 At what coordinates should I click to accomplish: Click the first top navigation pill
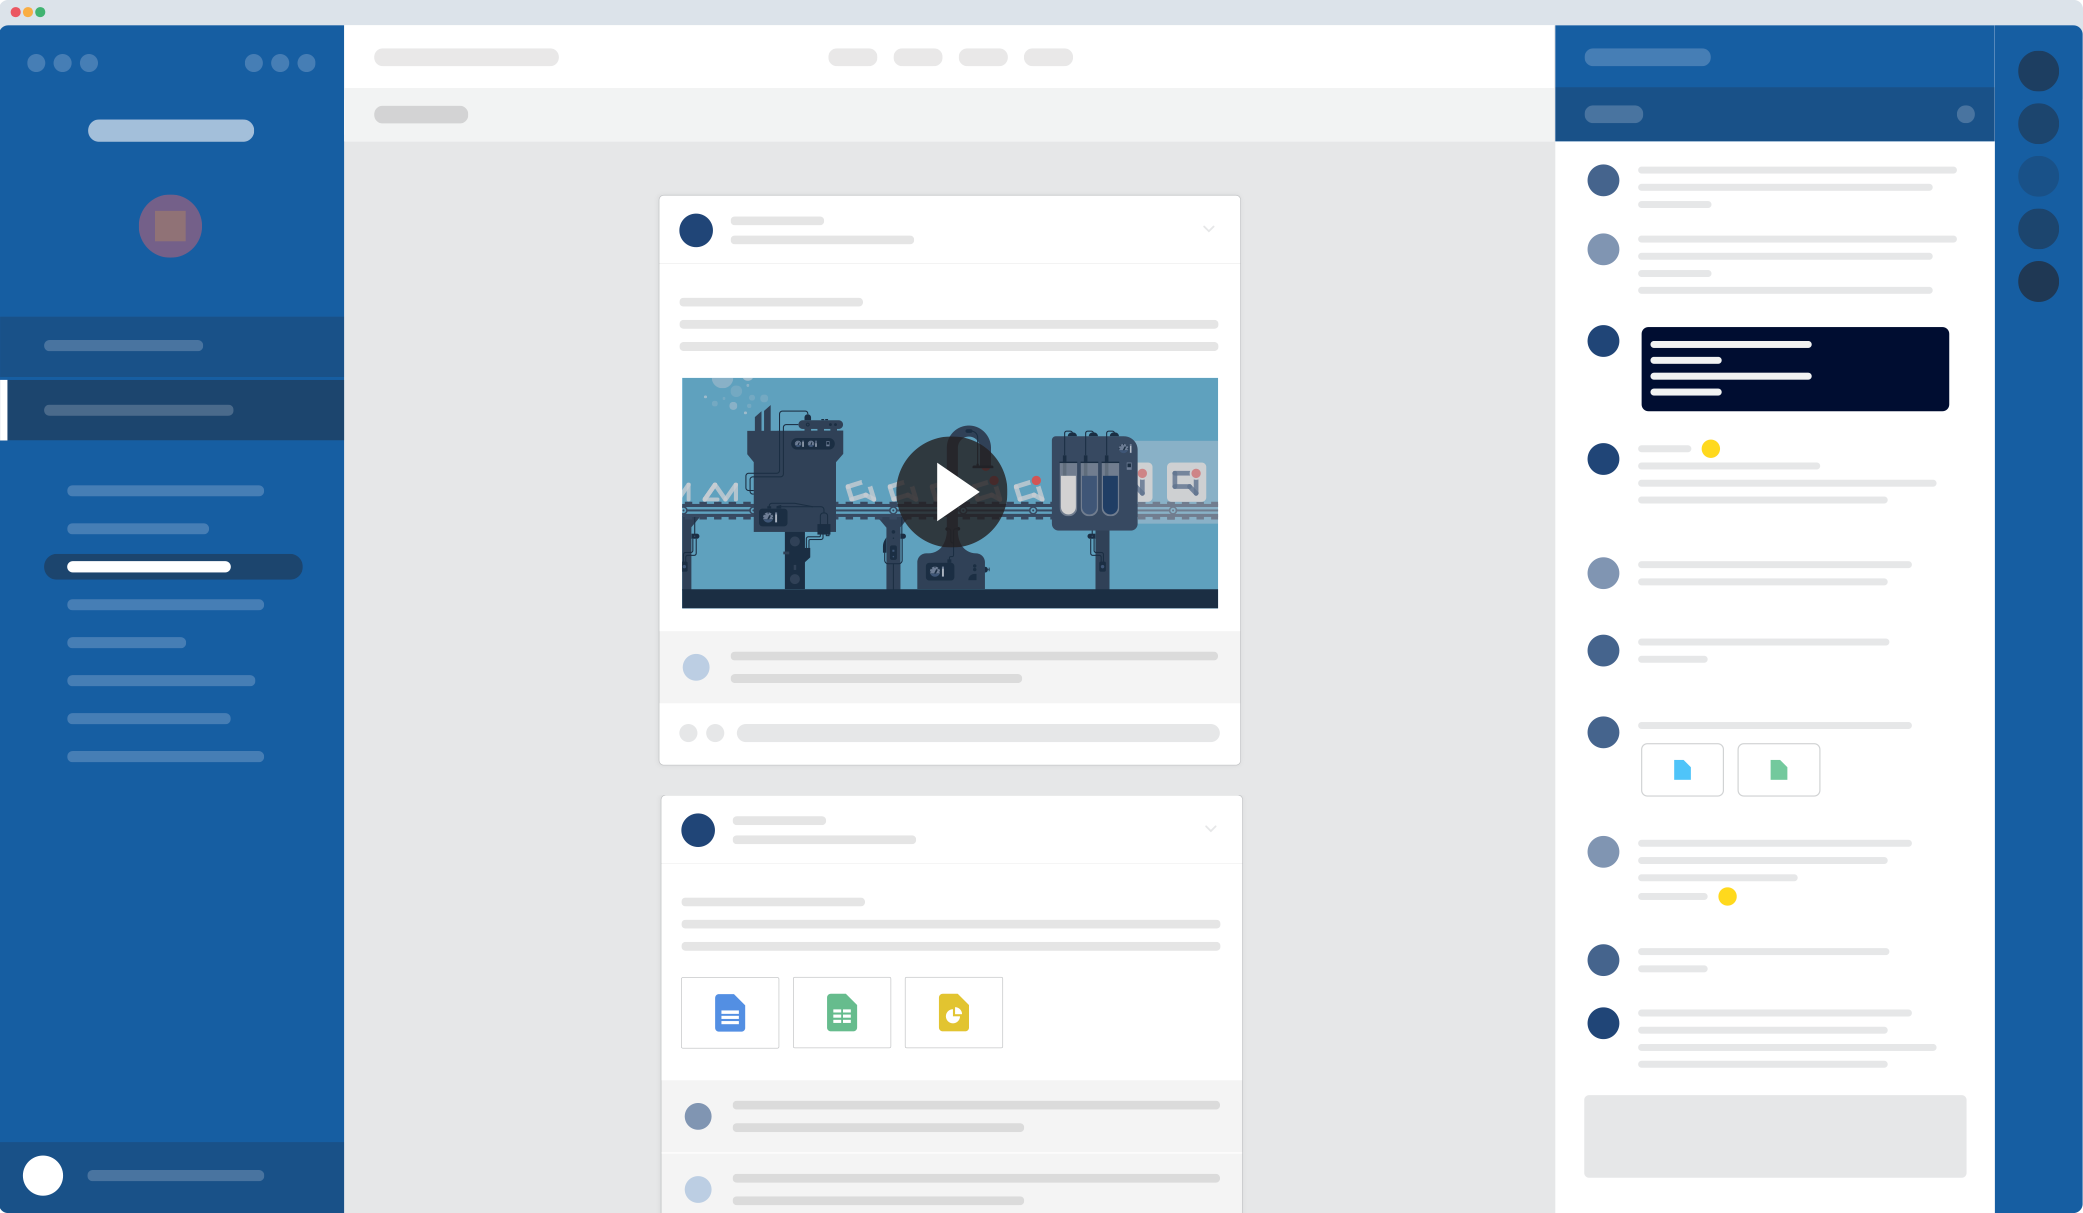tap(853, 57)
